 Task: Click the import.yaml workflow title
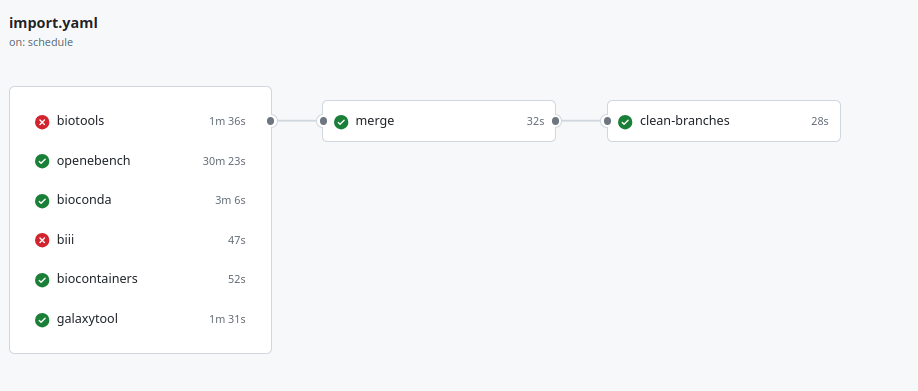click(53, 23)
